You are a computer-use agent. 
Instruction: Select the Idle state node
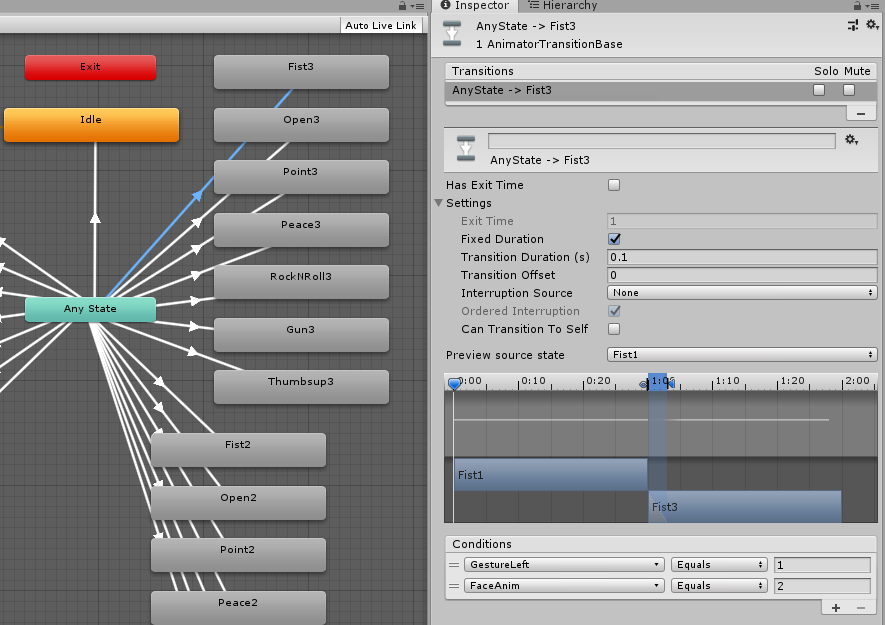click(x=91, y=125)
